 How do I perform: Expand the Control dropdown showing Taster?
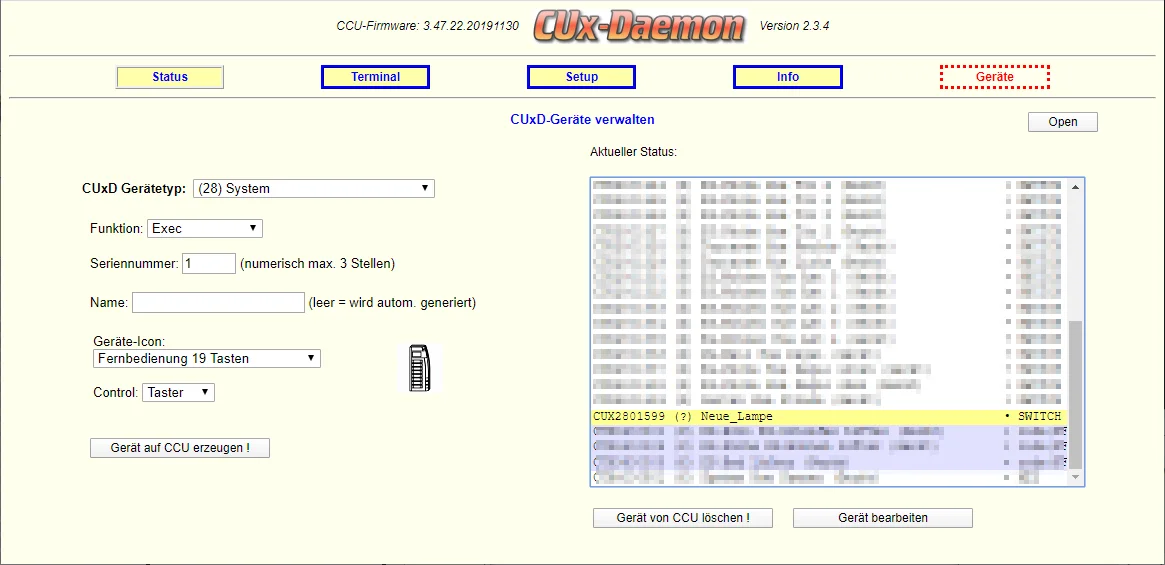(178, 392)
